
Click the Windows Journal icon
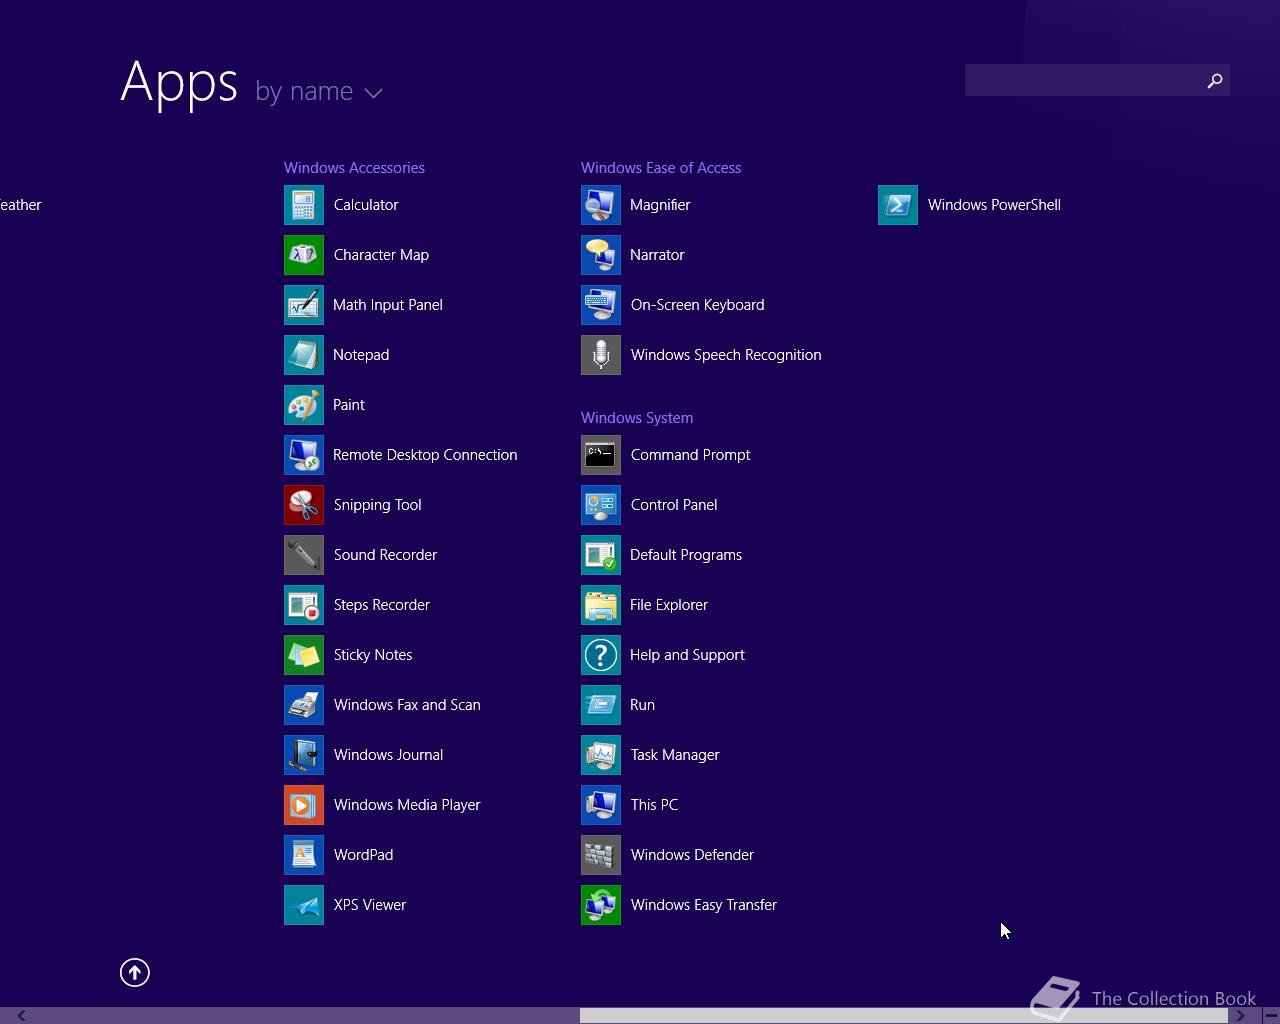pos(304,755)
